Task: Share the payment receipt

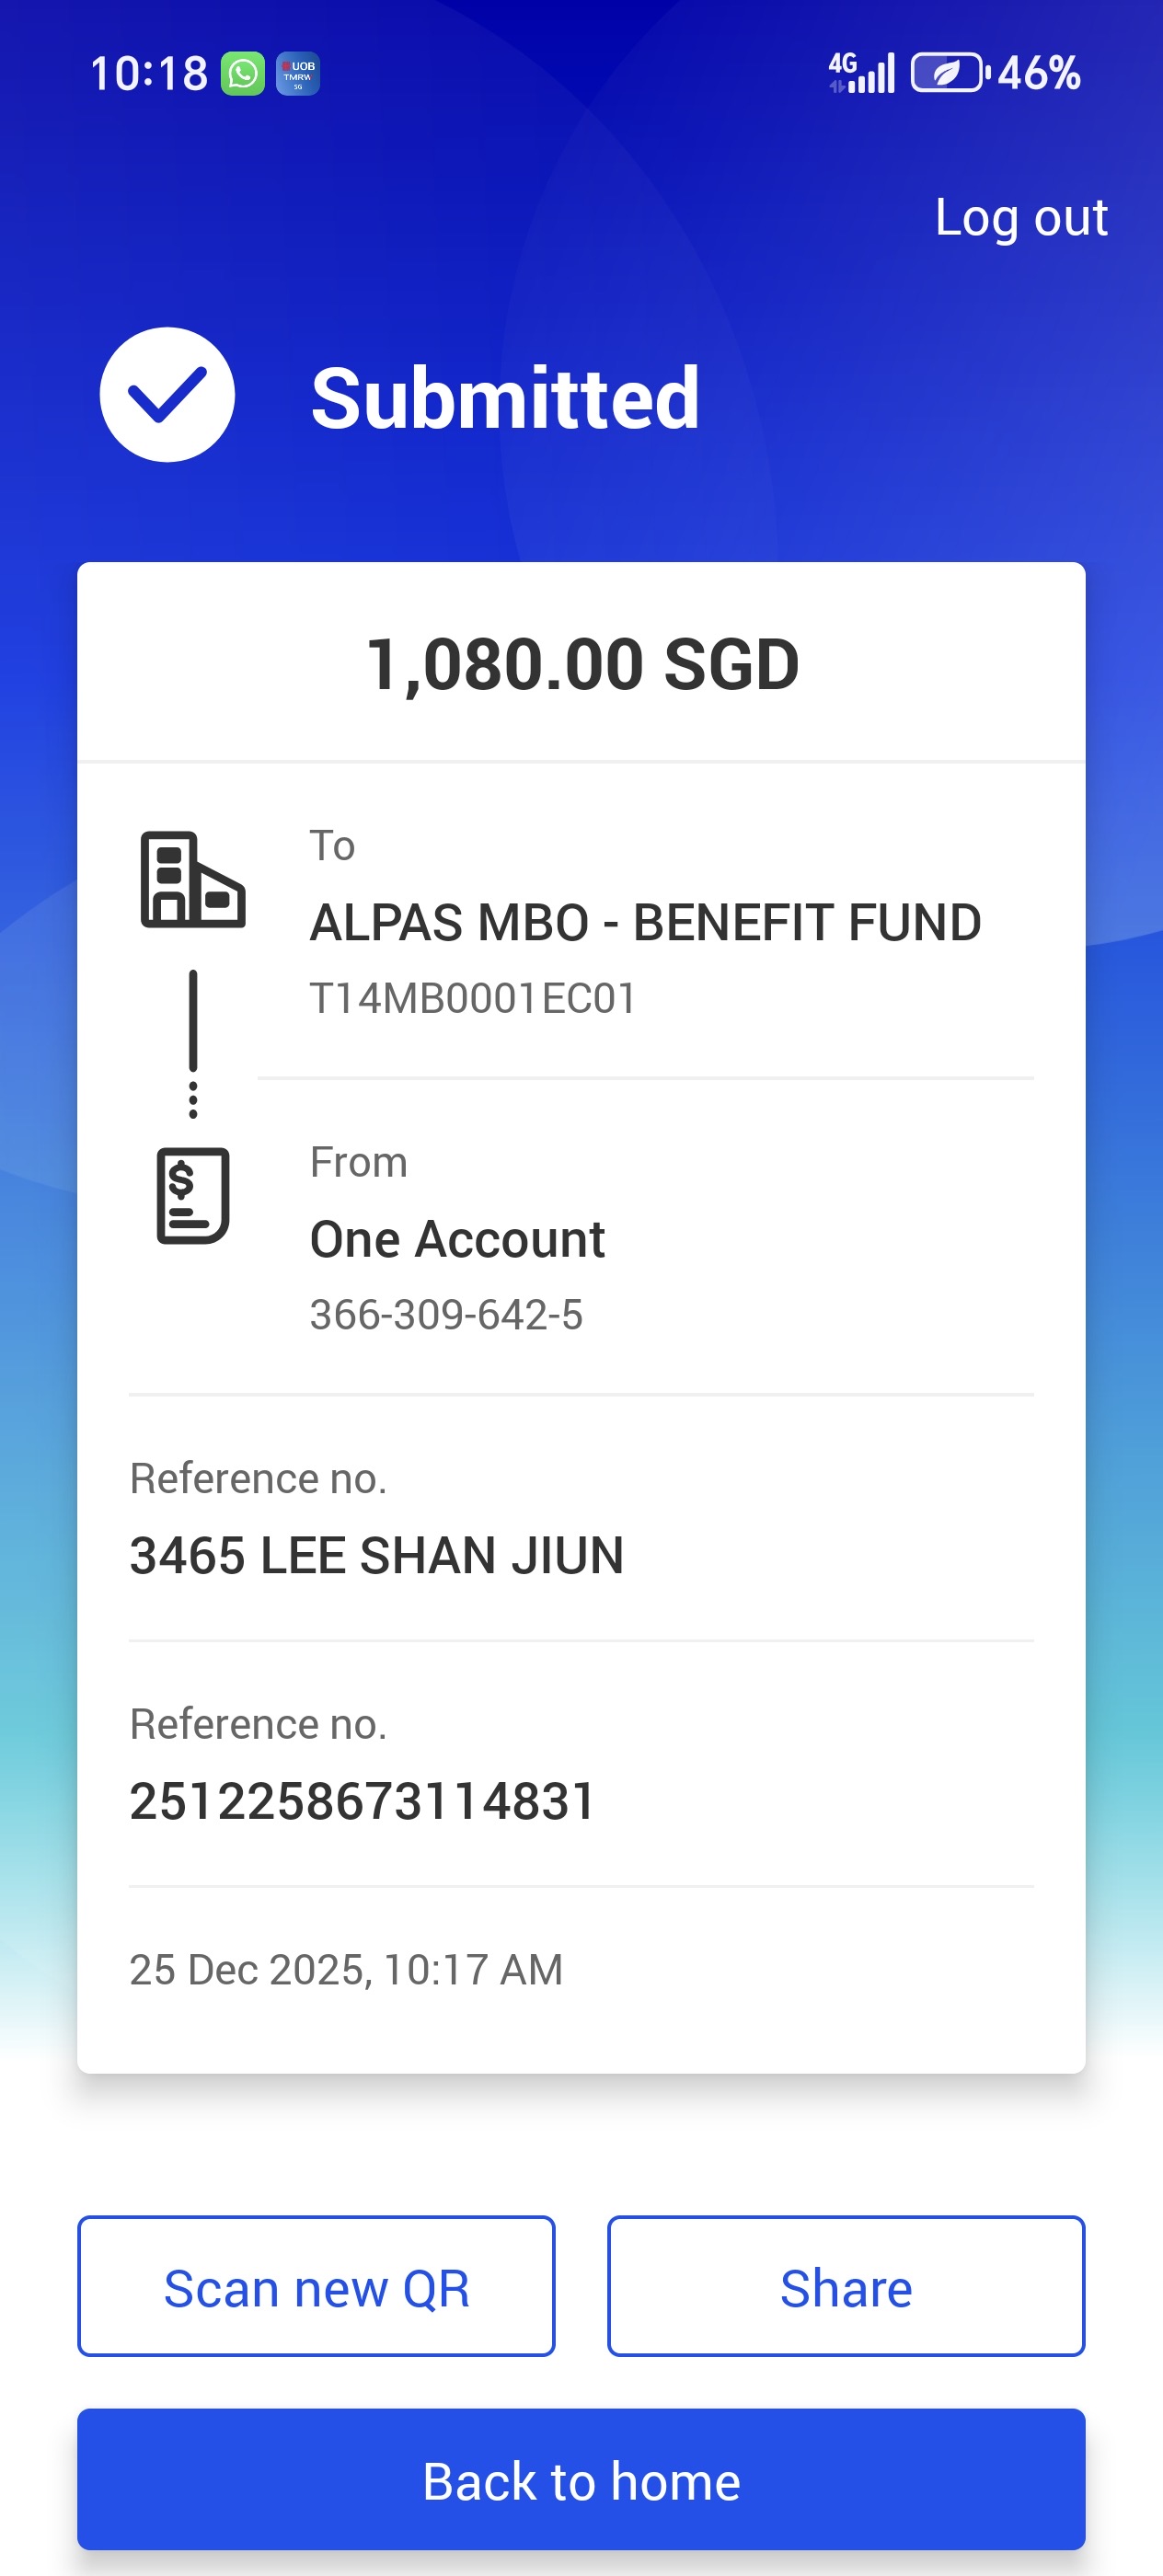Action: click(846, 2286)
